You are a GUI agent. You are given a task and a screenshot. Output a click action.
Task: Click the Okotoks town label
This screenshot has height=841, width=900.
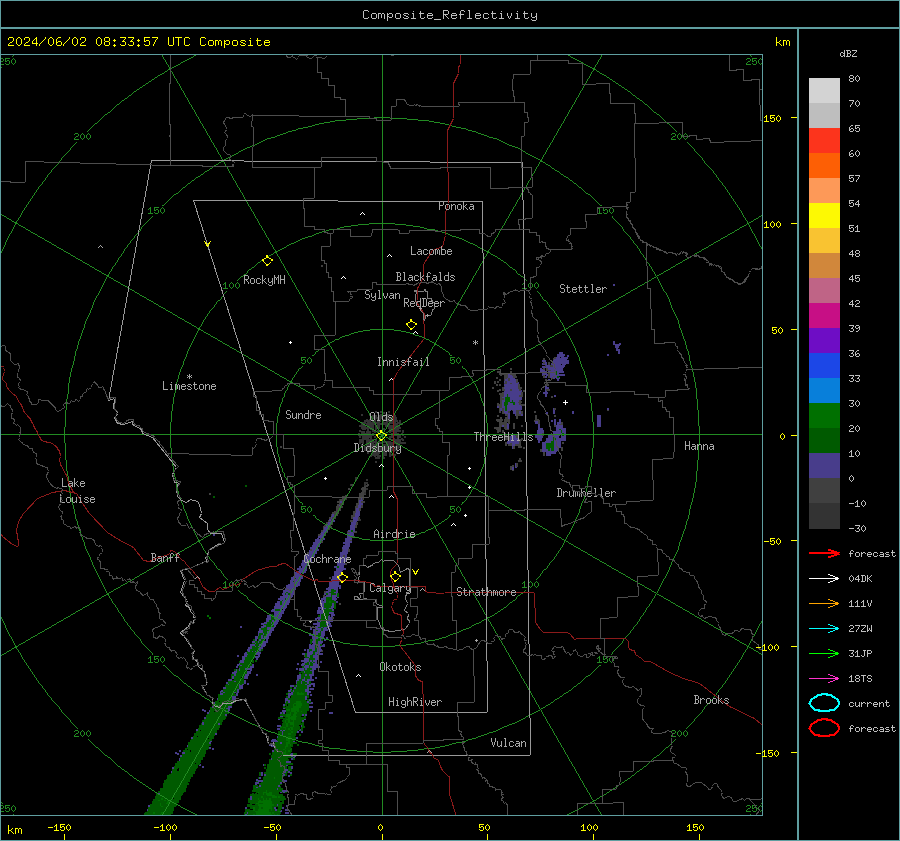click(400, 667)
